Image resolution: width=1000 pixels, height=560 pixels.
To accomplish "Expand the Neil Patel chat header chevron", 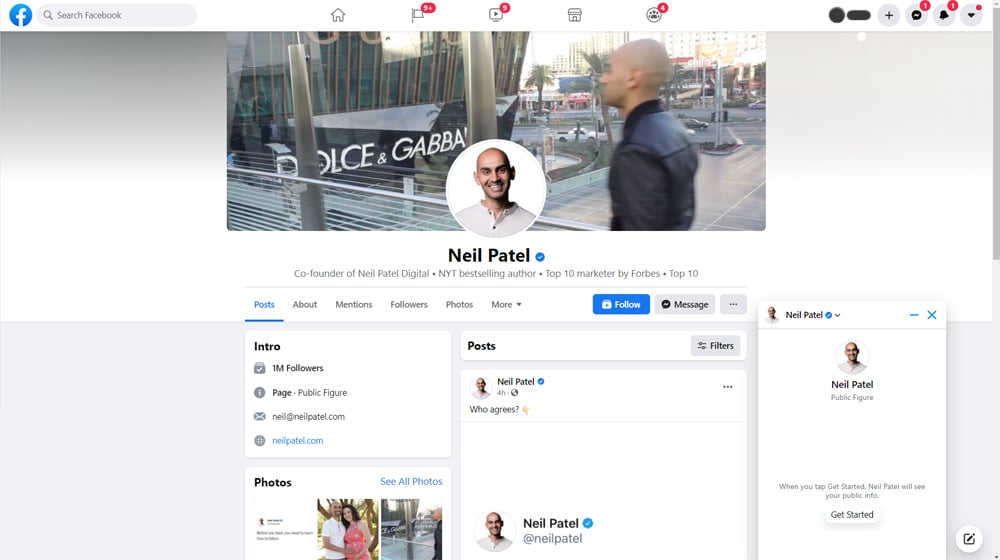I will pos(837,315).
